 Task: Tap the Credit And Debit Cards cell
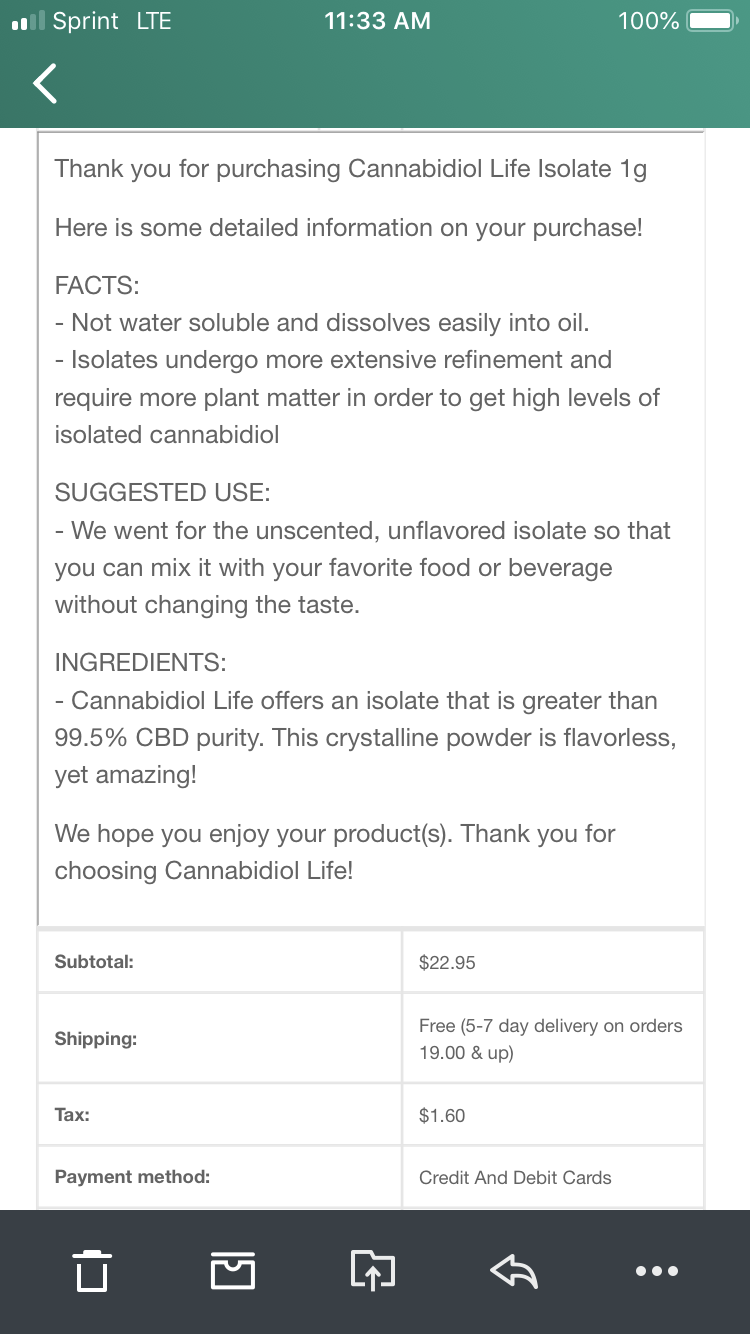coord(553,1177)
